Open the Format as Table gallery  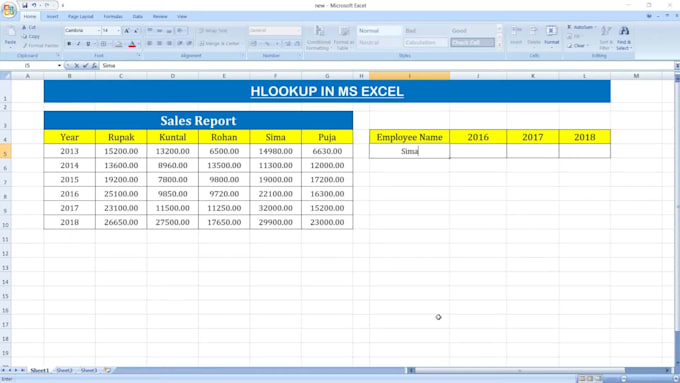[x=344, y=37]
